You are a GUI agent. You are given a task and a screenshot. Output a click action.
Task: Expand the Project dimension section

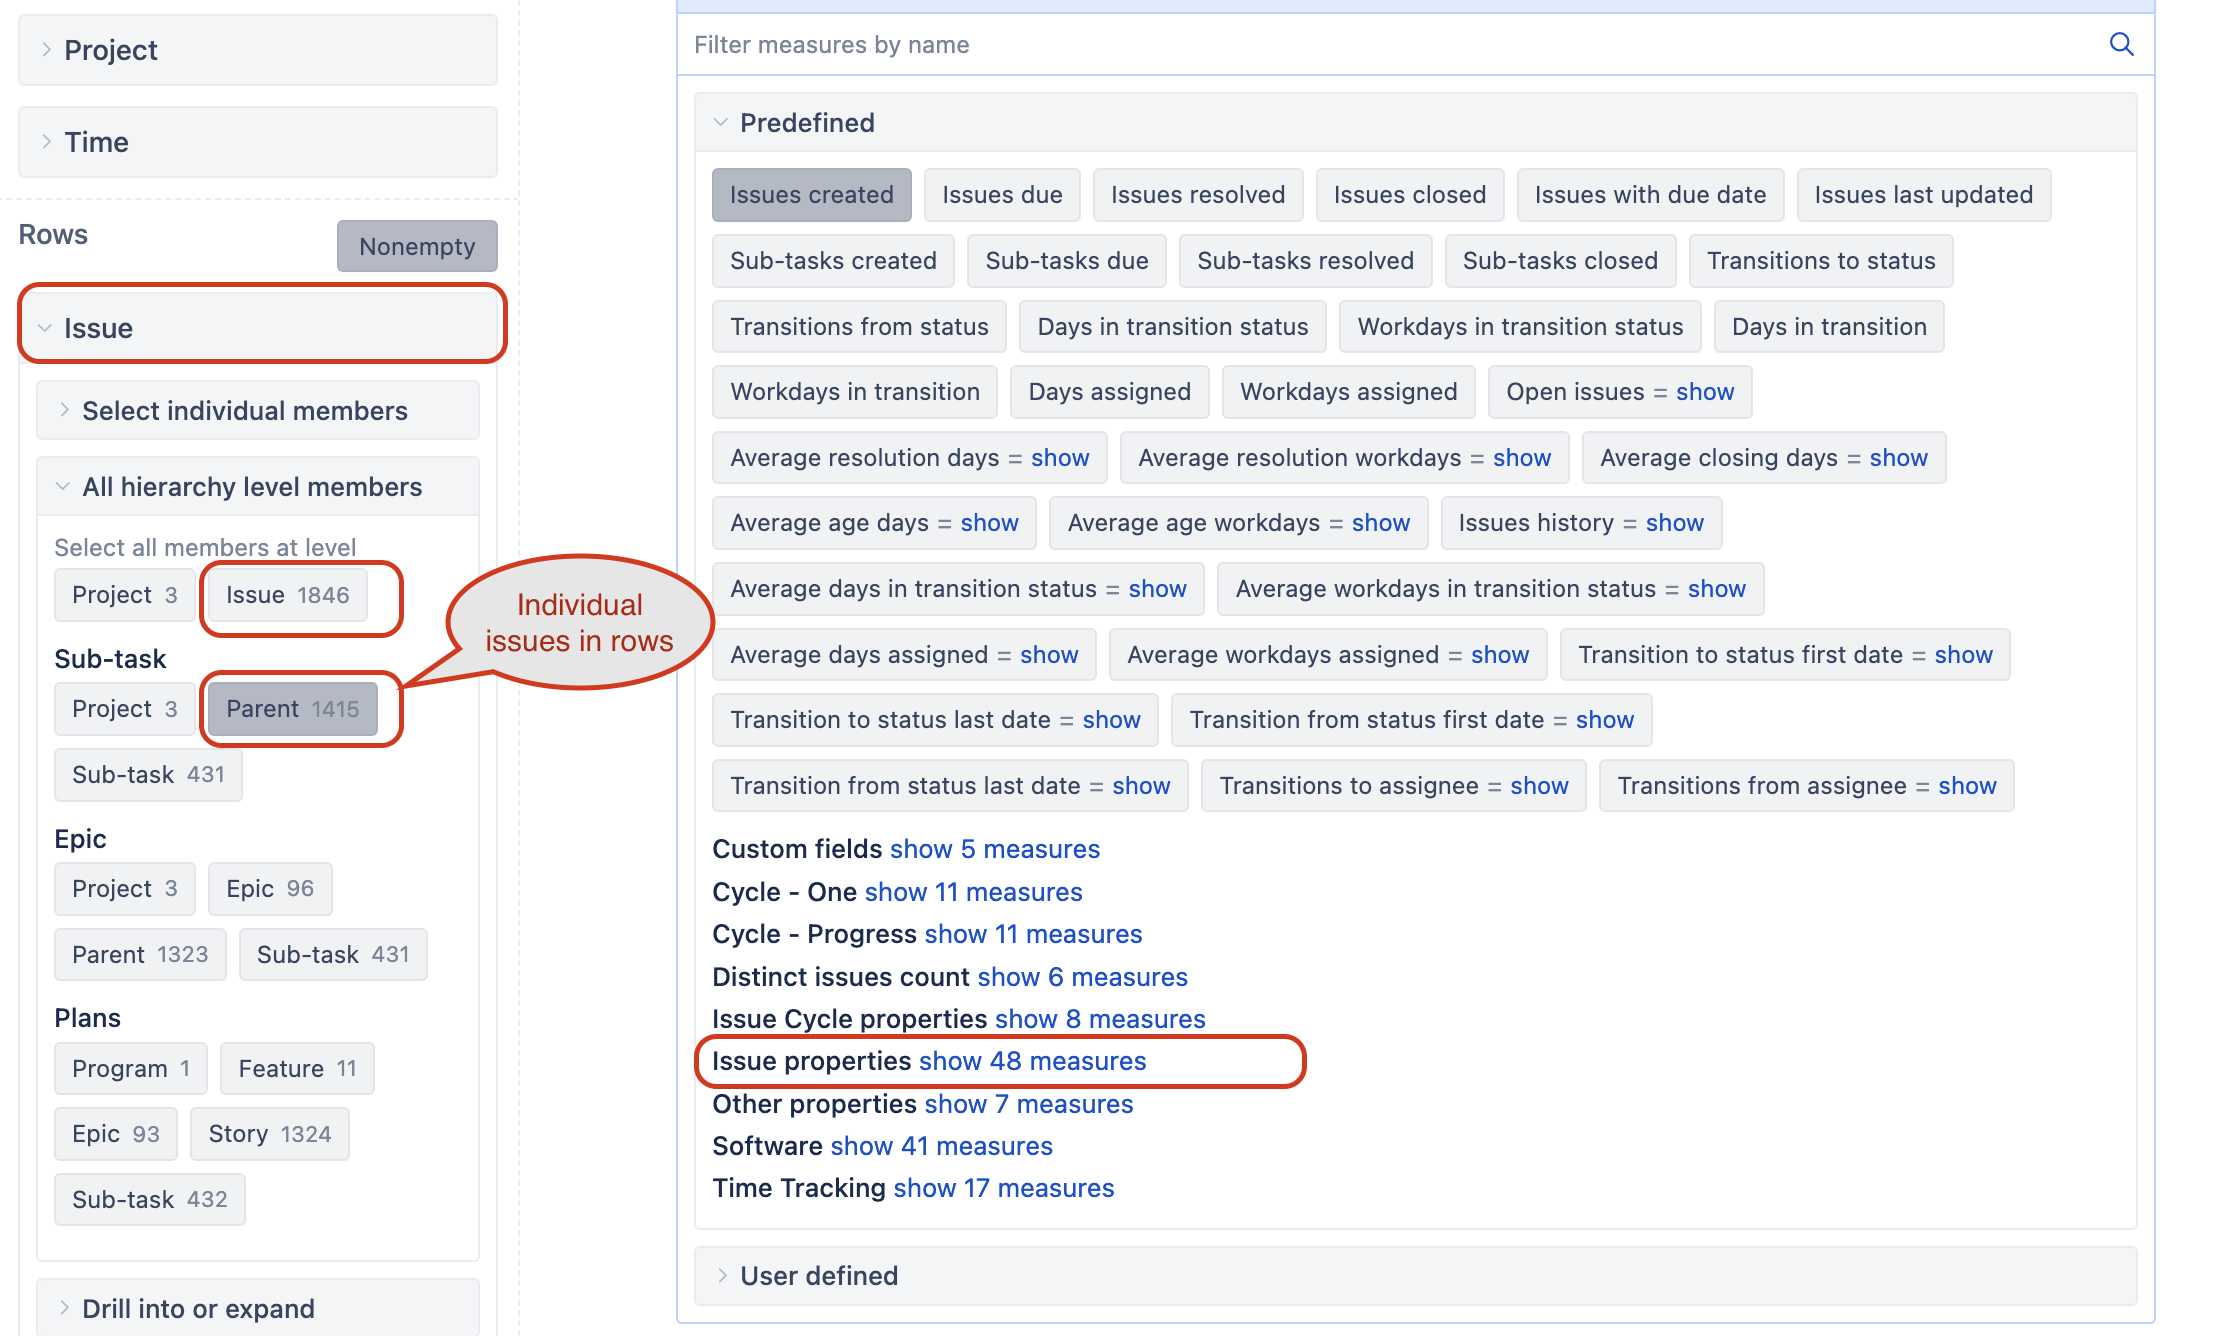coord(110,50)
